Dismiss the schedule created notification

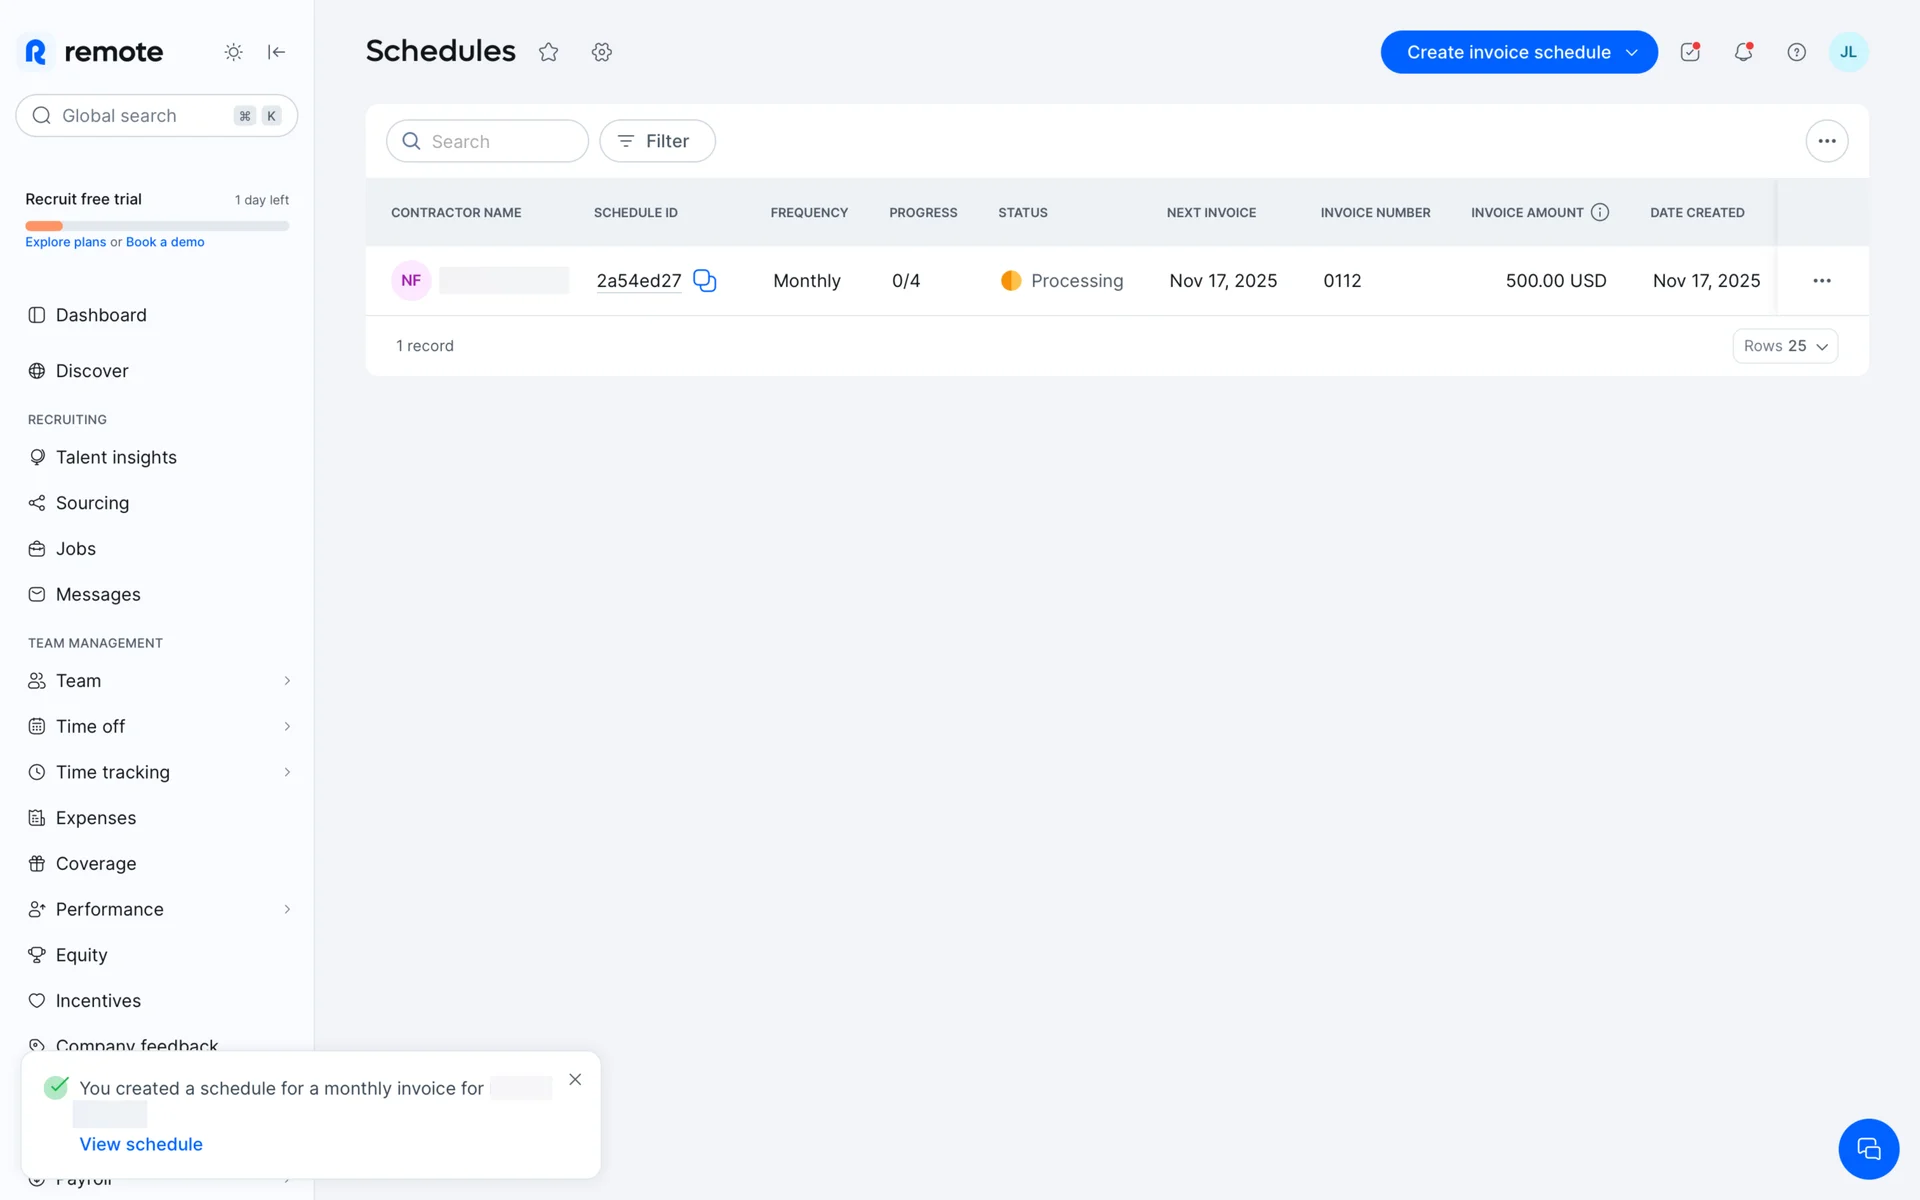(575, 1080)
